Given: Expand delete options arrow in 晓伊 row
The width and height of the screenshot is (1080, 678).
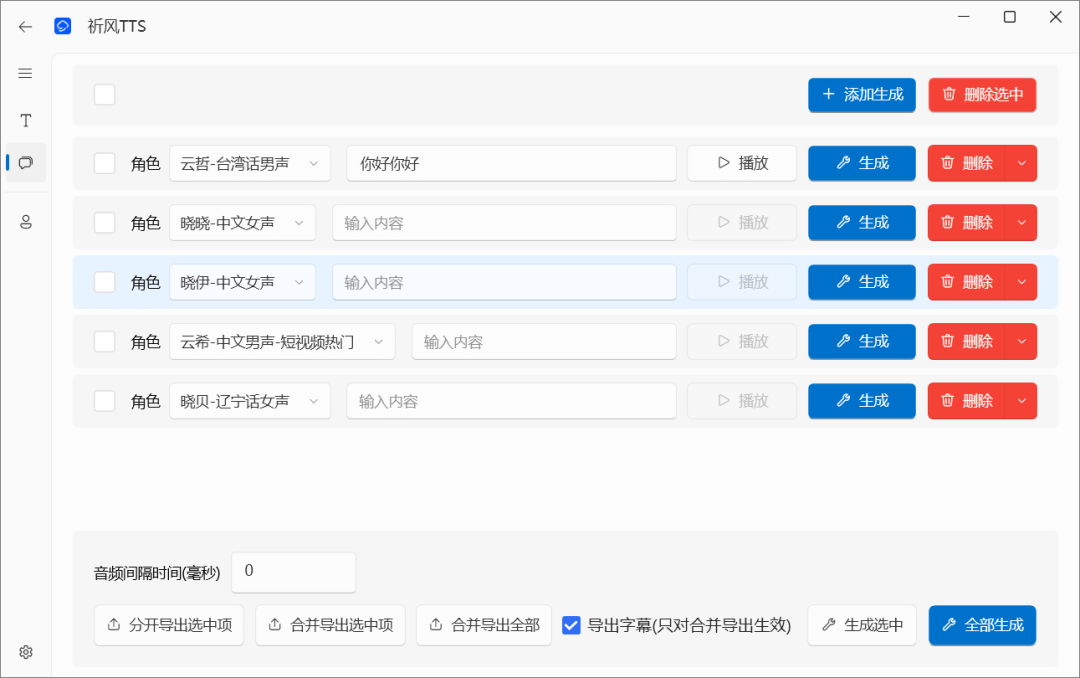Looking at the screenshot, I should tap(1021, 282).
